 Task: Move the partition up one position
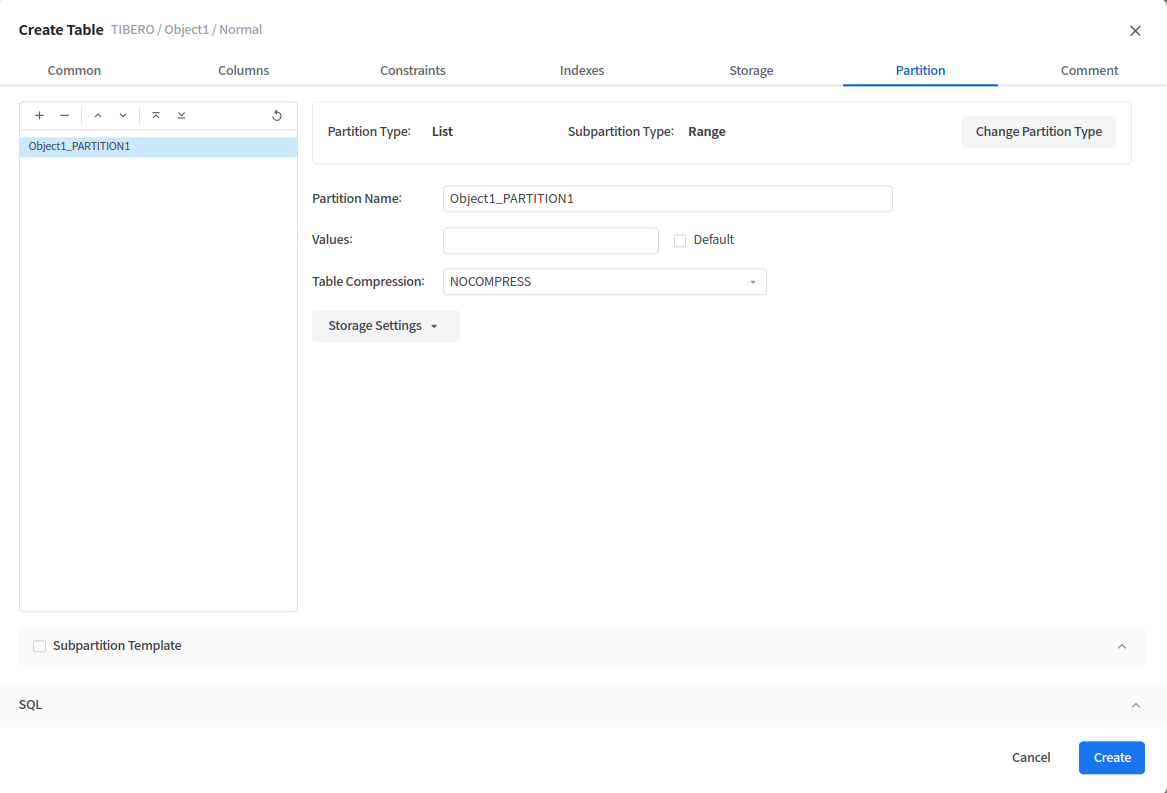pos(98,116)
